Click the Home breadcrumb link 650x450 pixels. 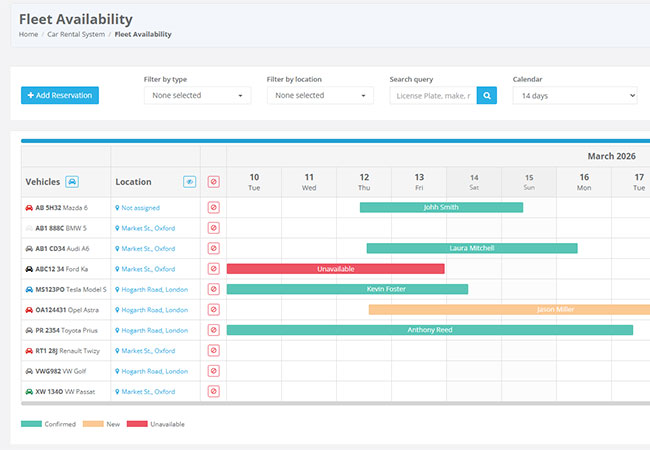tap(28, 34)
